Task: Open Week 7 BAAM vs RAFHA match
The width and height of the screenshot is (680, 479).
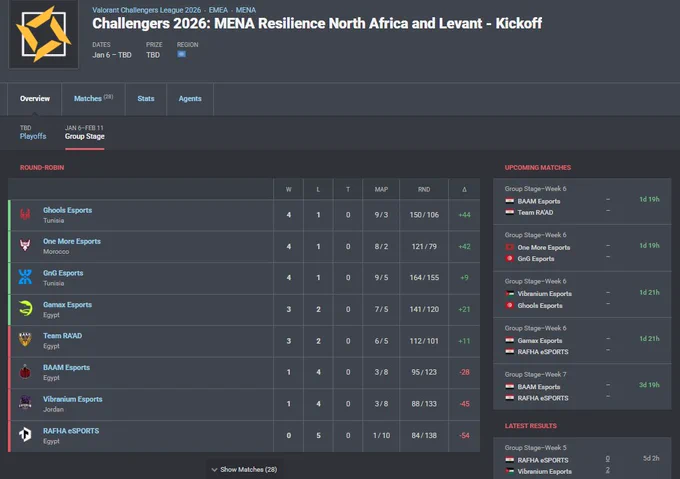Action: (582, 387)
